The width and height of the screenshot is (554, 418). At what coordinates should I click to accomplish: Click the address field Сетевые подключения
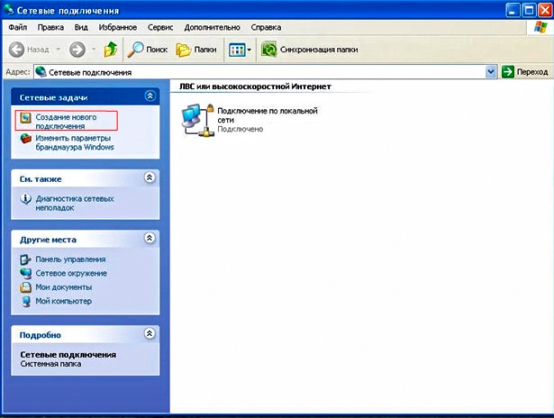(260, 72)
